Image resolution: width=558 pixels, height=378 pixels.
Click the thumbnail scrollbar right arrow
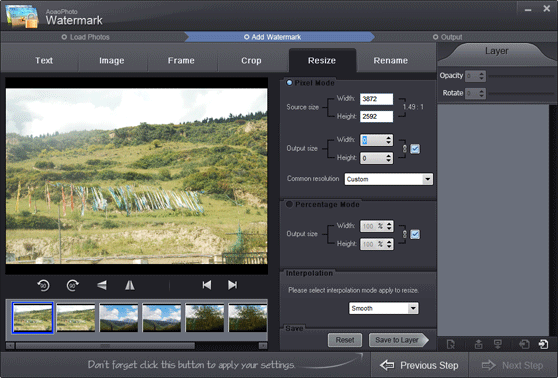pyautogui.click(x=263, y=346)
